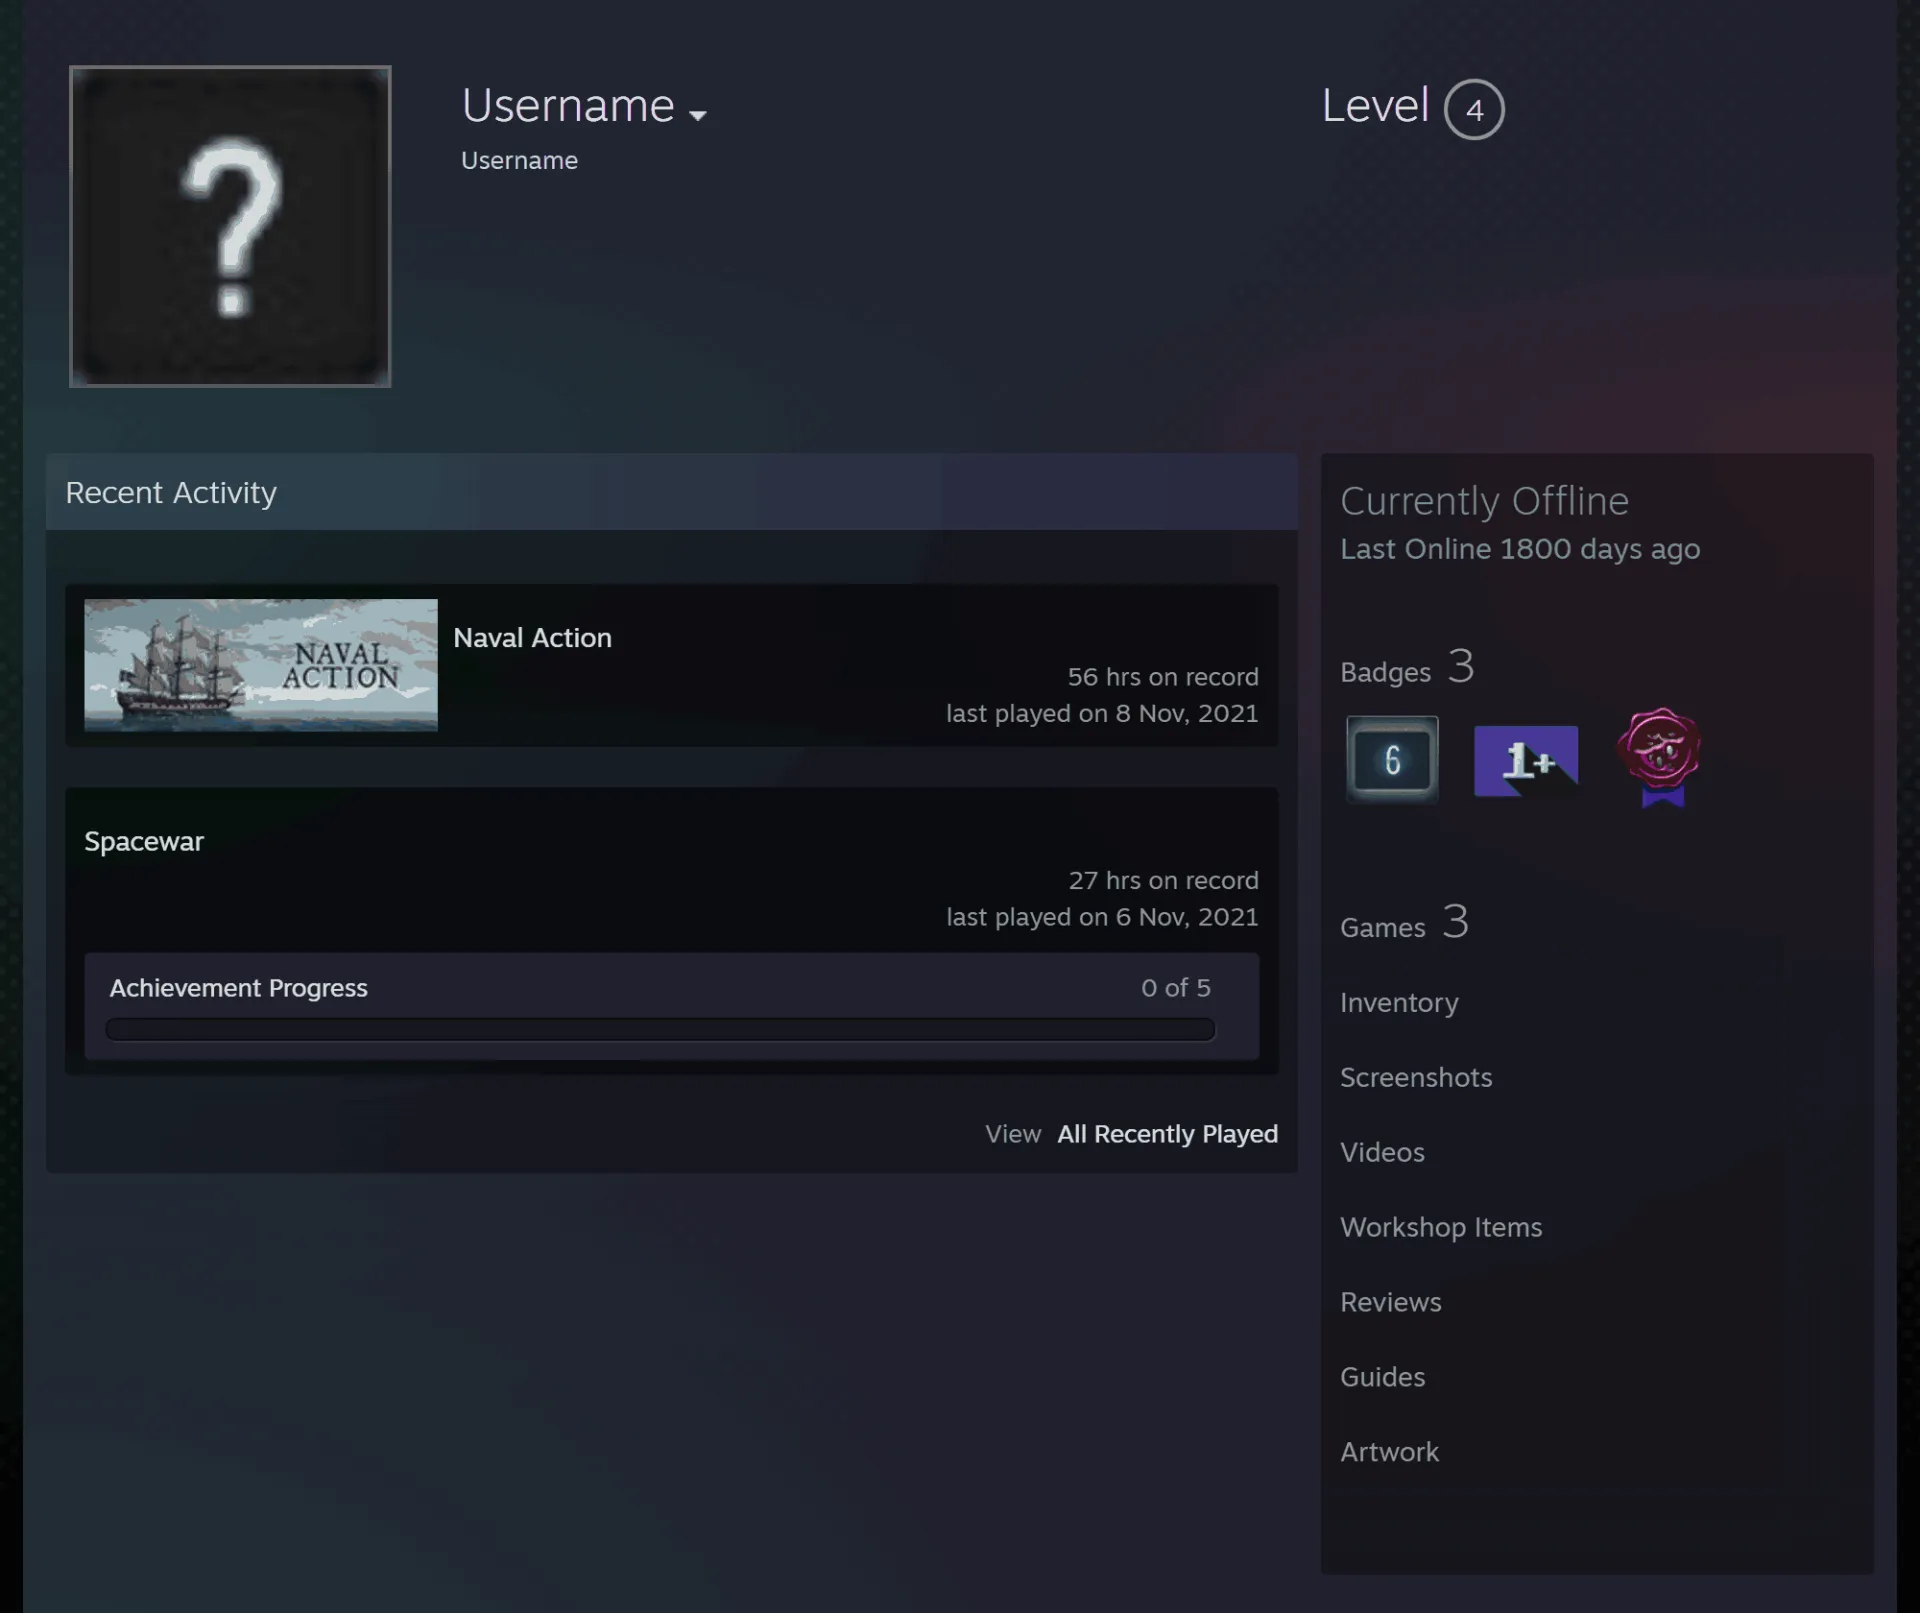Open the Naval Action game title
Screen dimensions: 1920x1613
tap(532, 638)
